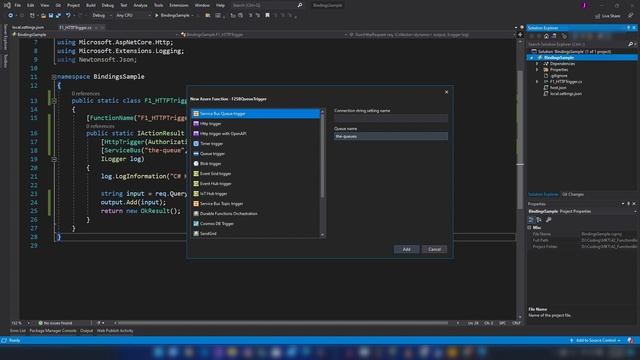The width and height of the screenshot is (640, 360).
Task: Click Save All icon in toolbar
Action: coord(58,16)
